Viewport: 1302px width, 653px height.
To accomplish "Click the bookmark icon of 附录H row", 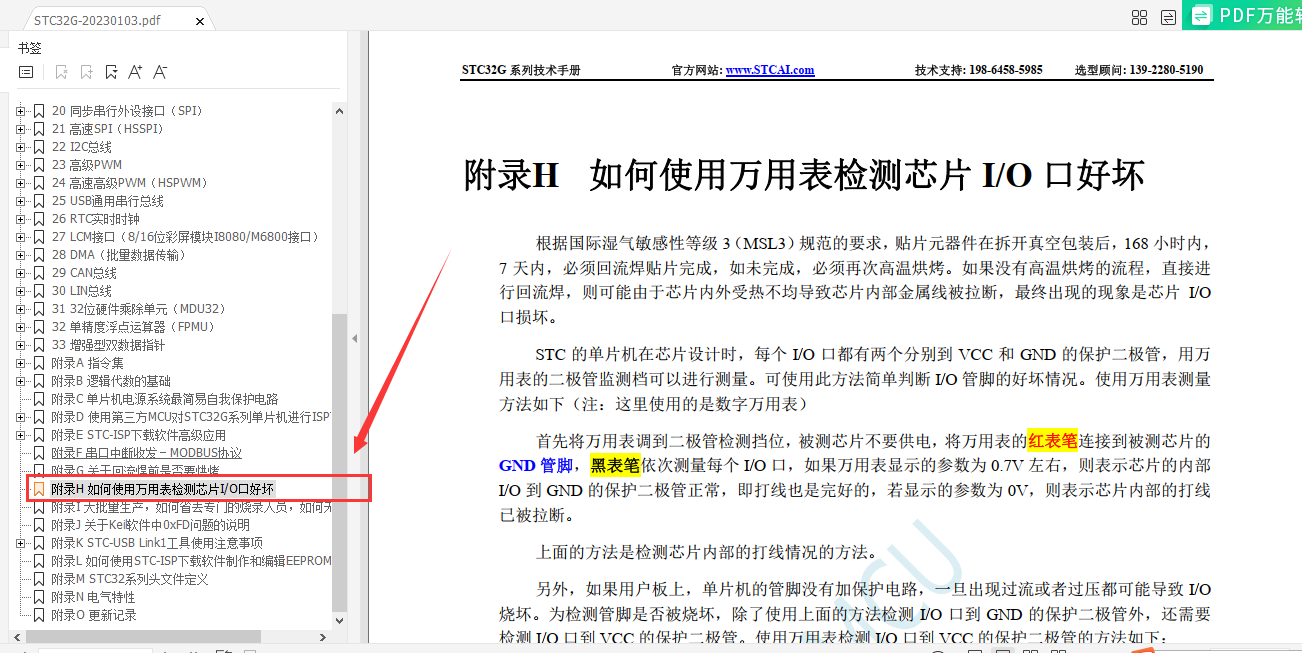I will click(39, 489).
